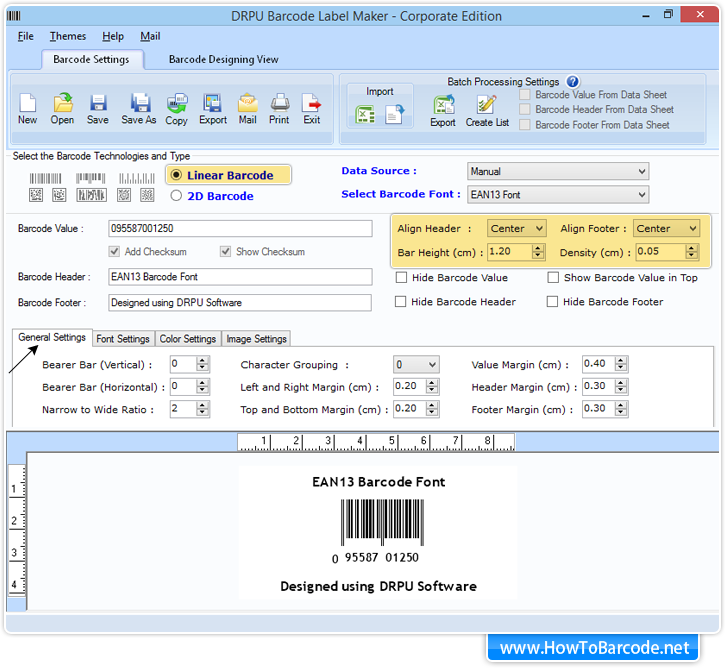Viewport: 725px width, 668px height.
Task: Select the General Settings tab
Action: pos(52,337)
